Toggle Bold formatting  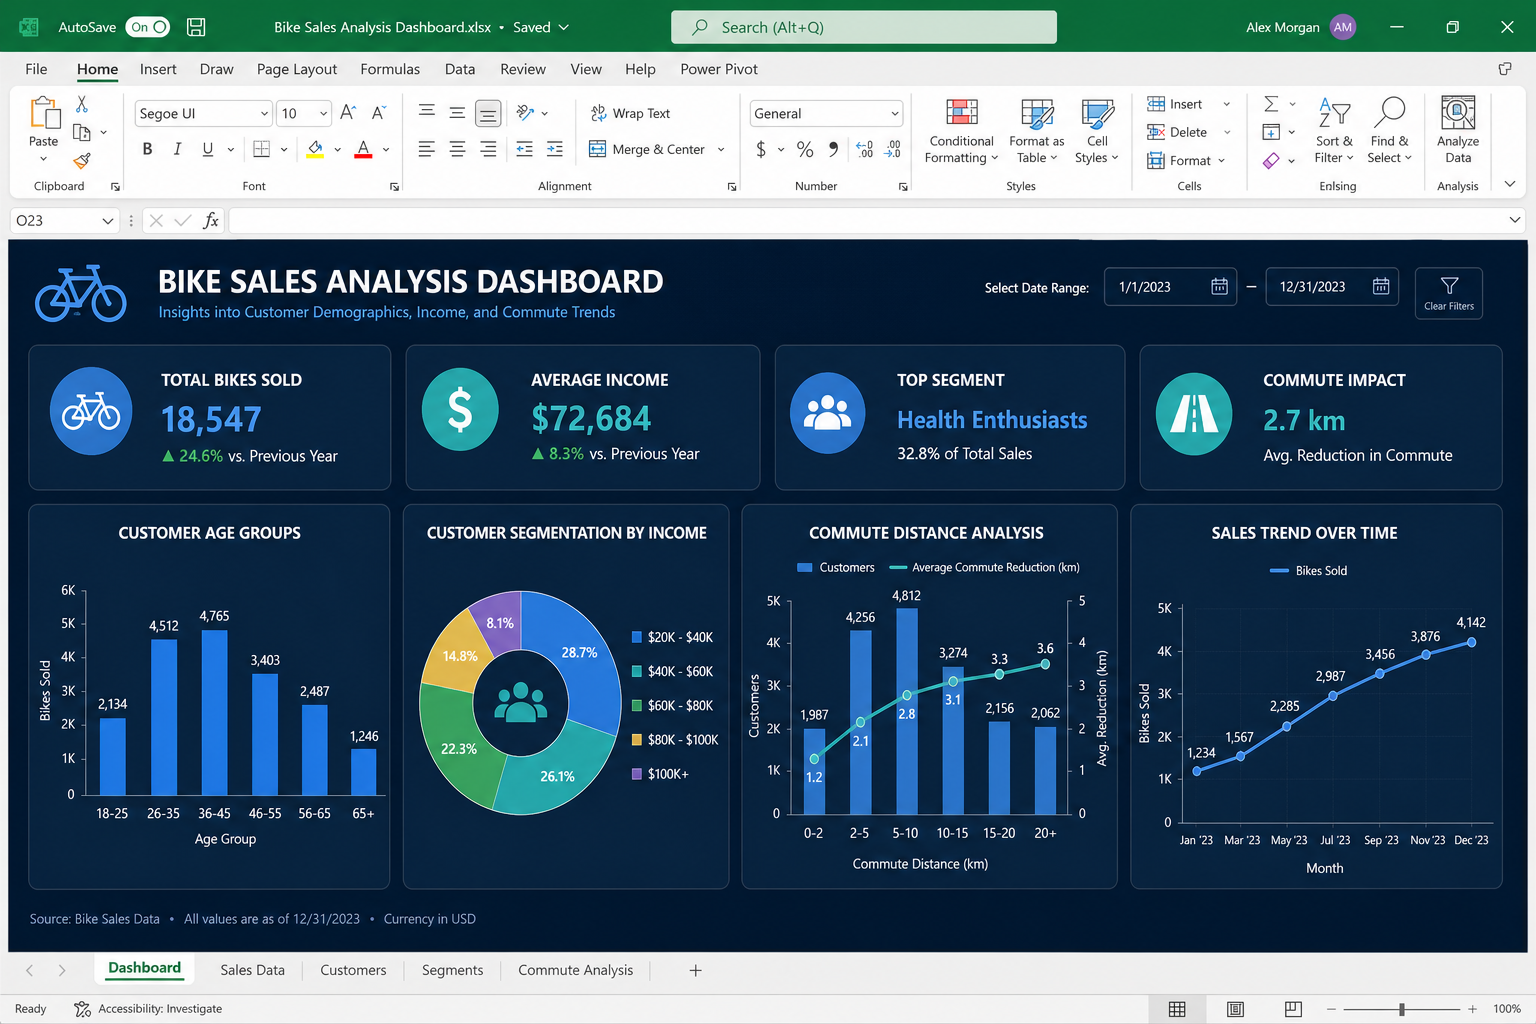pos(147,149)
